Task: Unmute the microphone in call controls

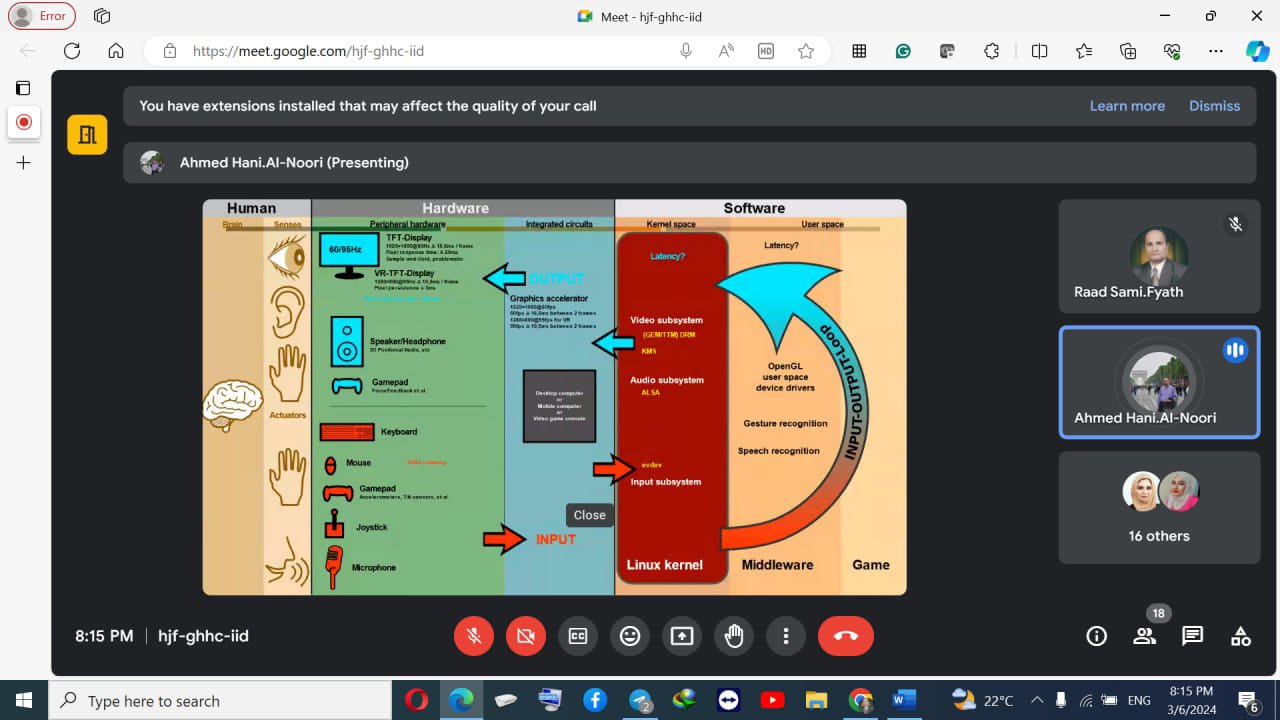Action: click(474, 636)
